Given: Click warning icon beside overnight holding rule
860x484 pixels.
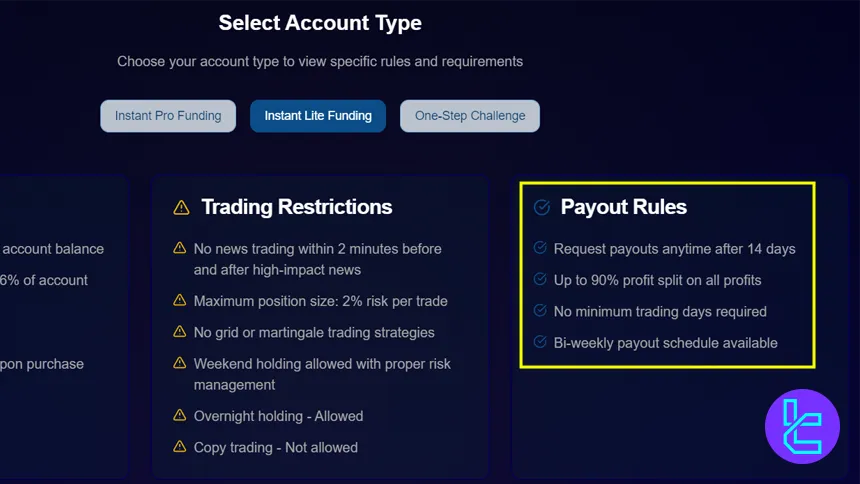Looking at the screenshot, I should [x=180, y=416].
